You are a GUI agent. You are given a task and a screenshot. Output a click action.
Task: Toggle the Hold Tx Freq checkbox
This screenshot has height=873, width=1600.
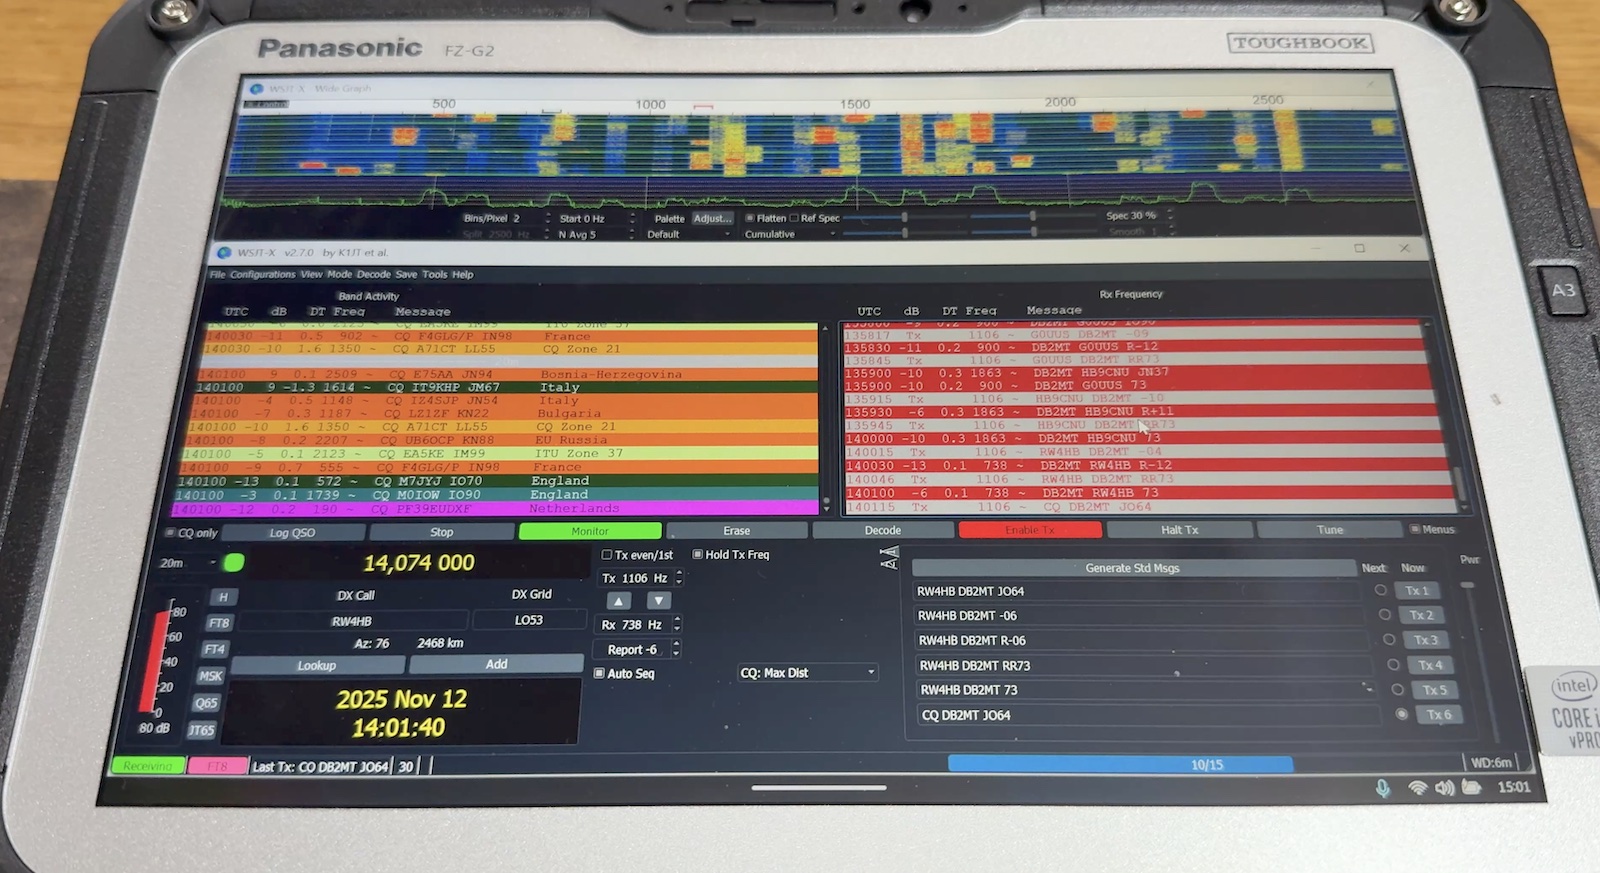click(698, 555)
